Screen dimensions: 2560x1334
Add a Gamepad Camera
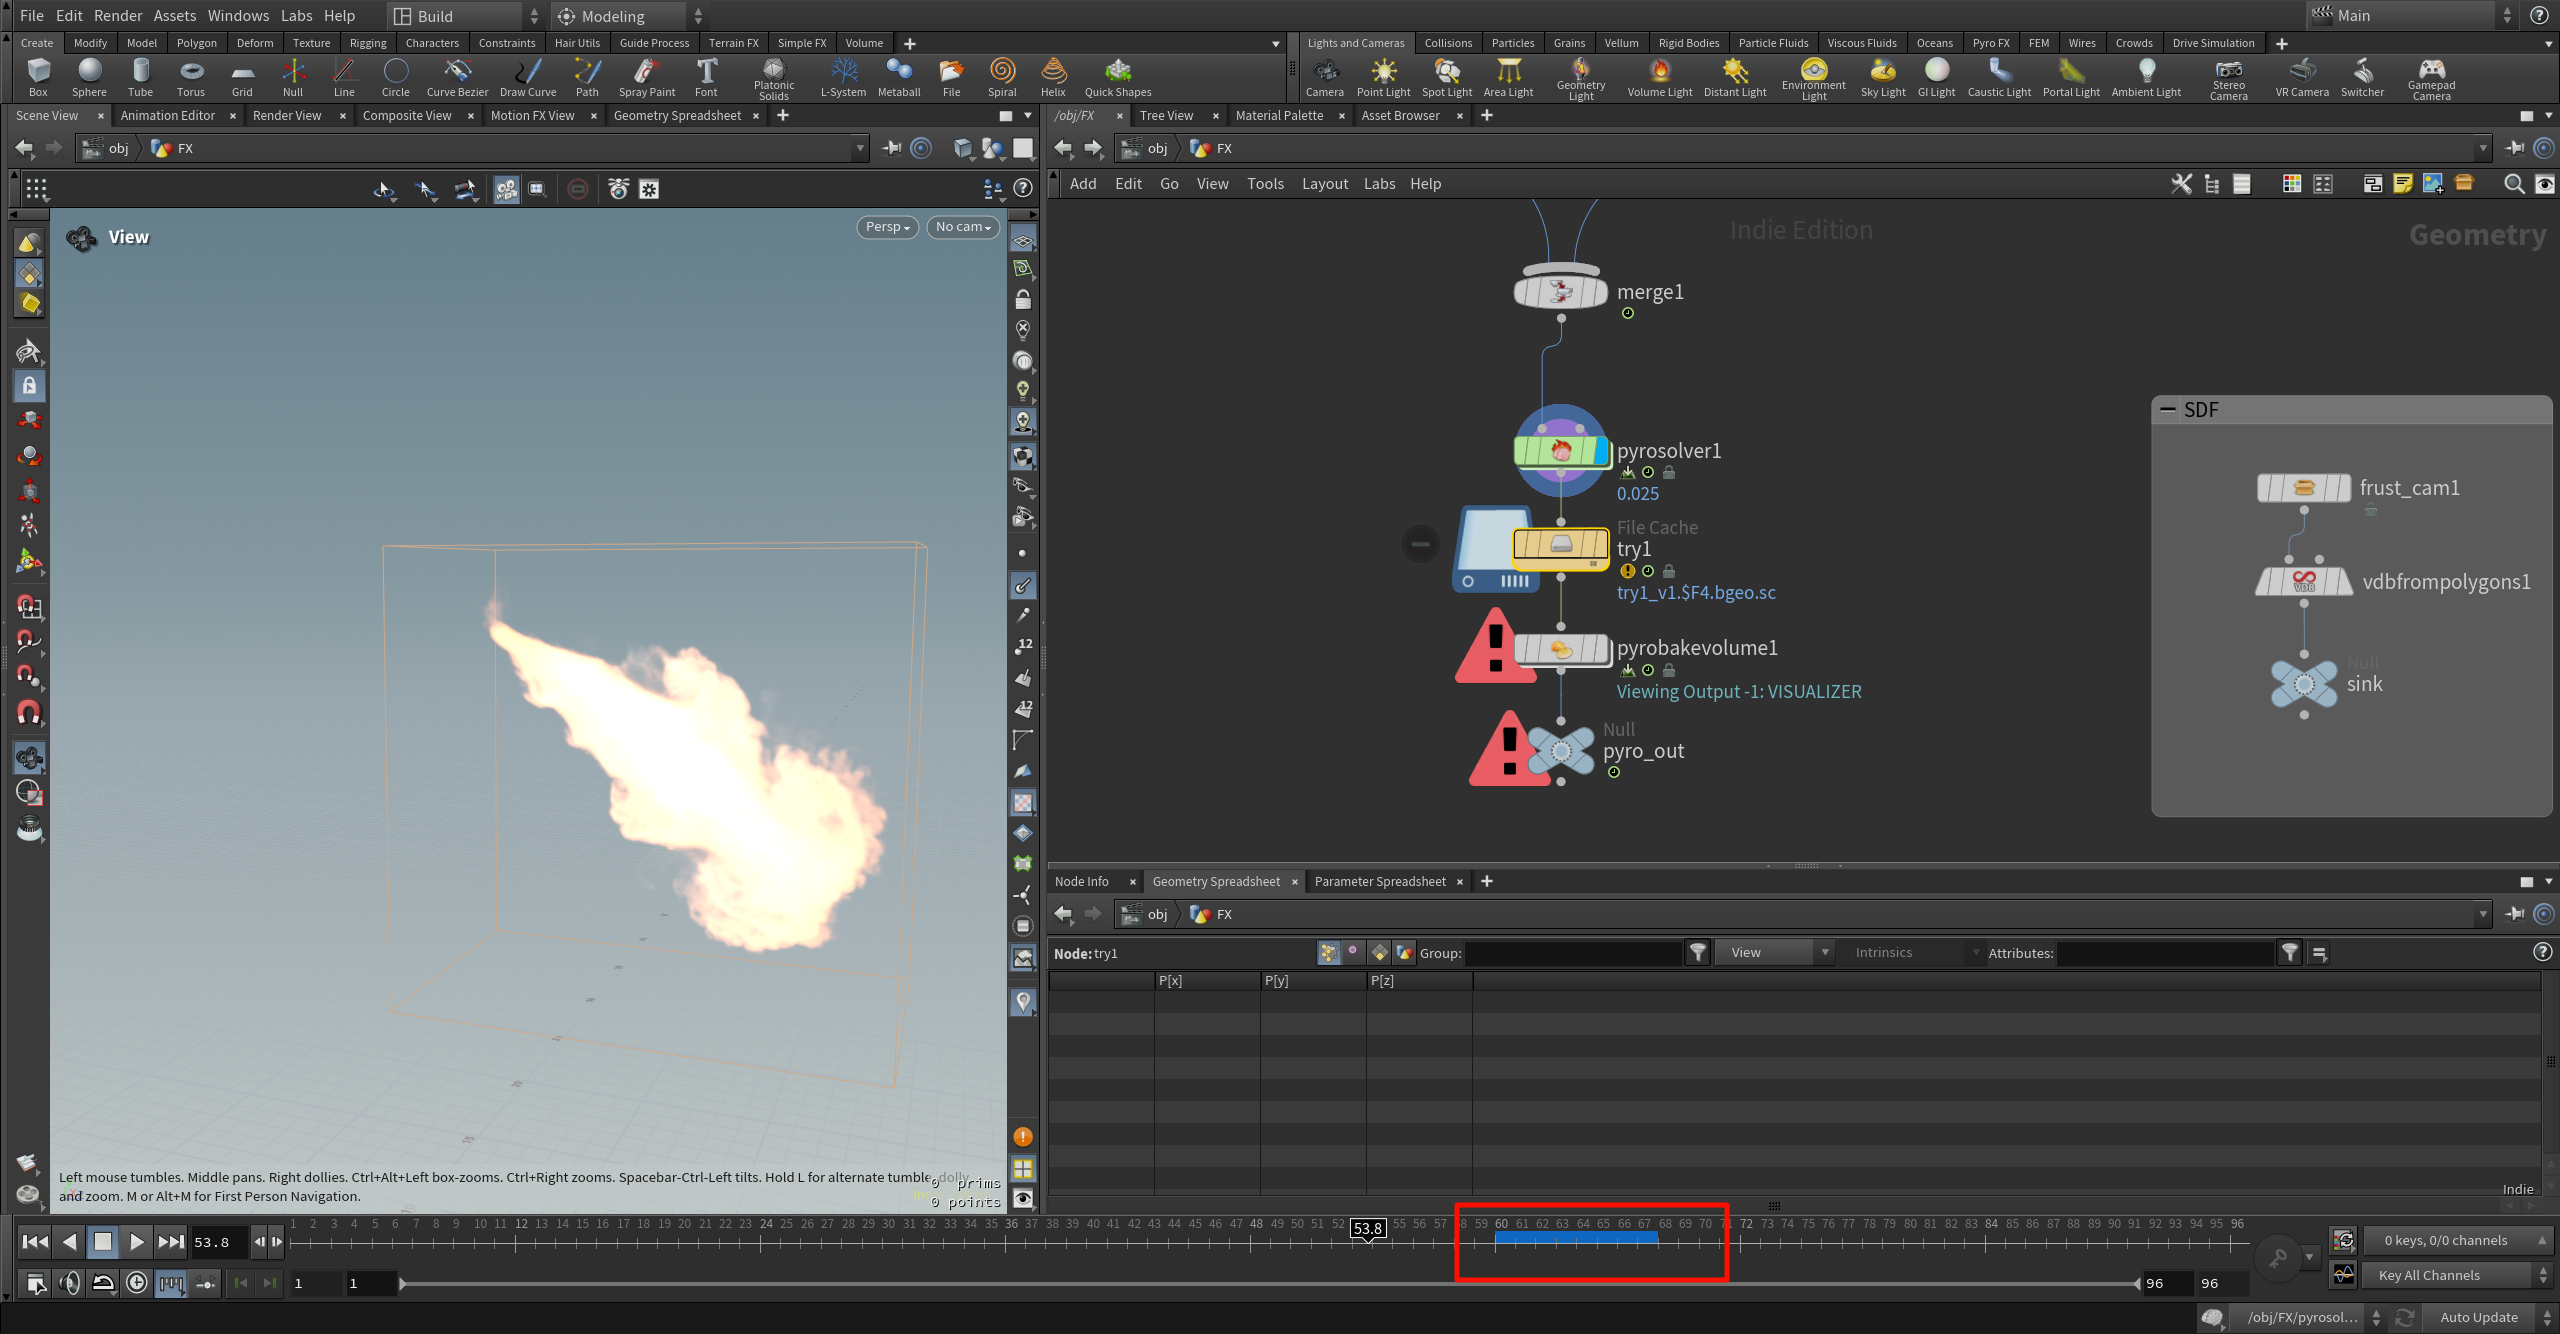2432,79
